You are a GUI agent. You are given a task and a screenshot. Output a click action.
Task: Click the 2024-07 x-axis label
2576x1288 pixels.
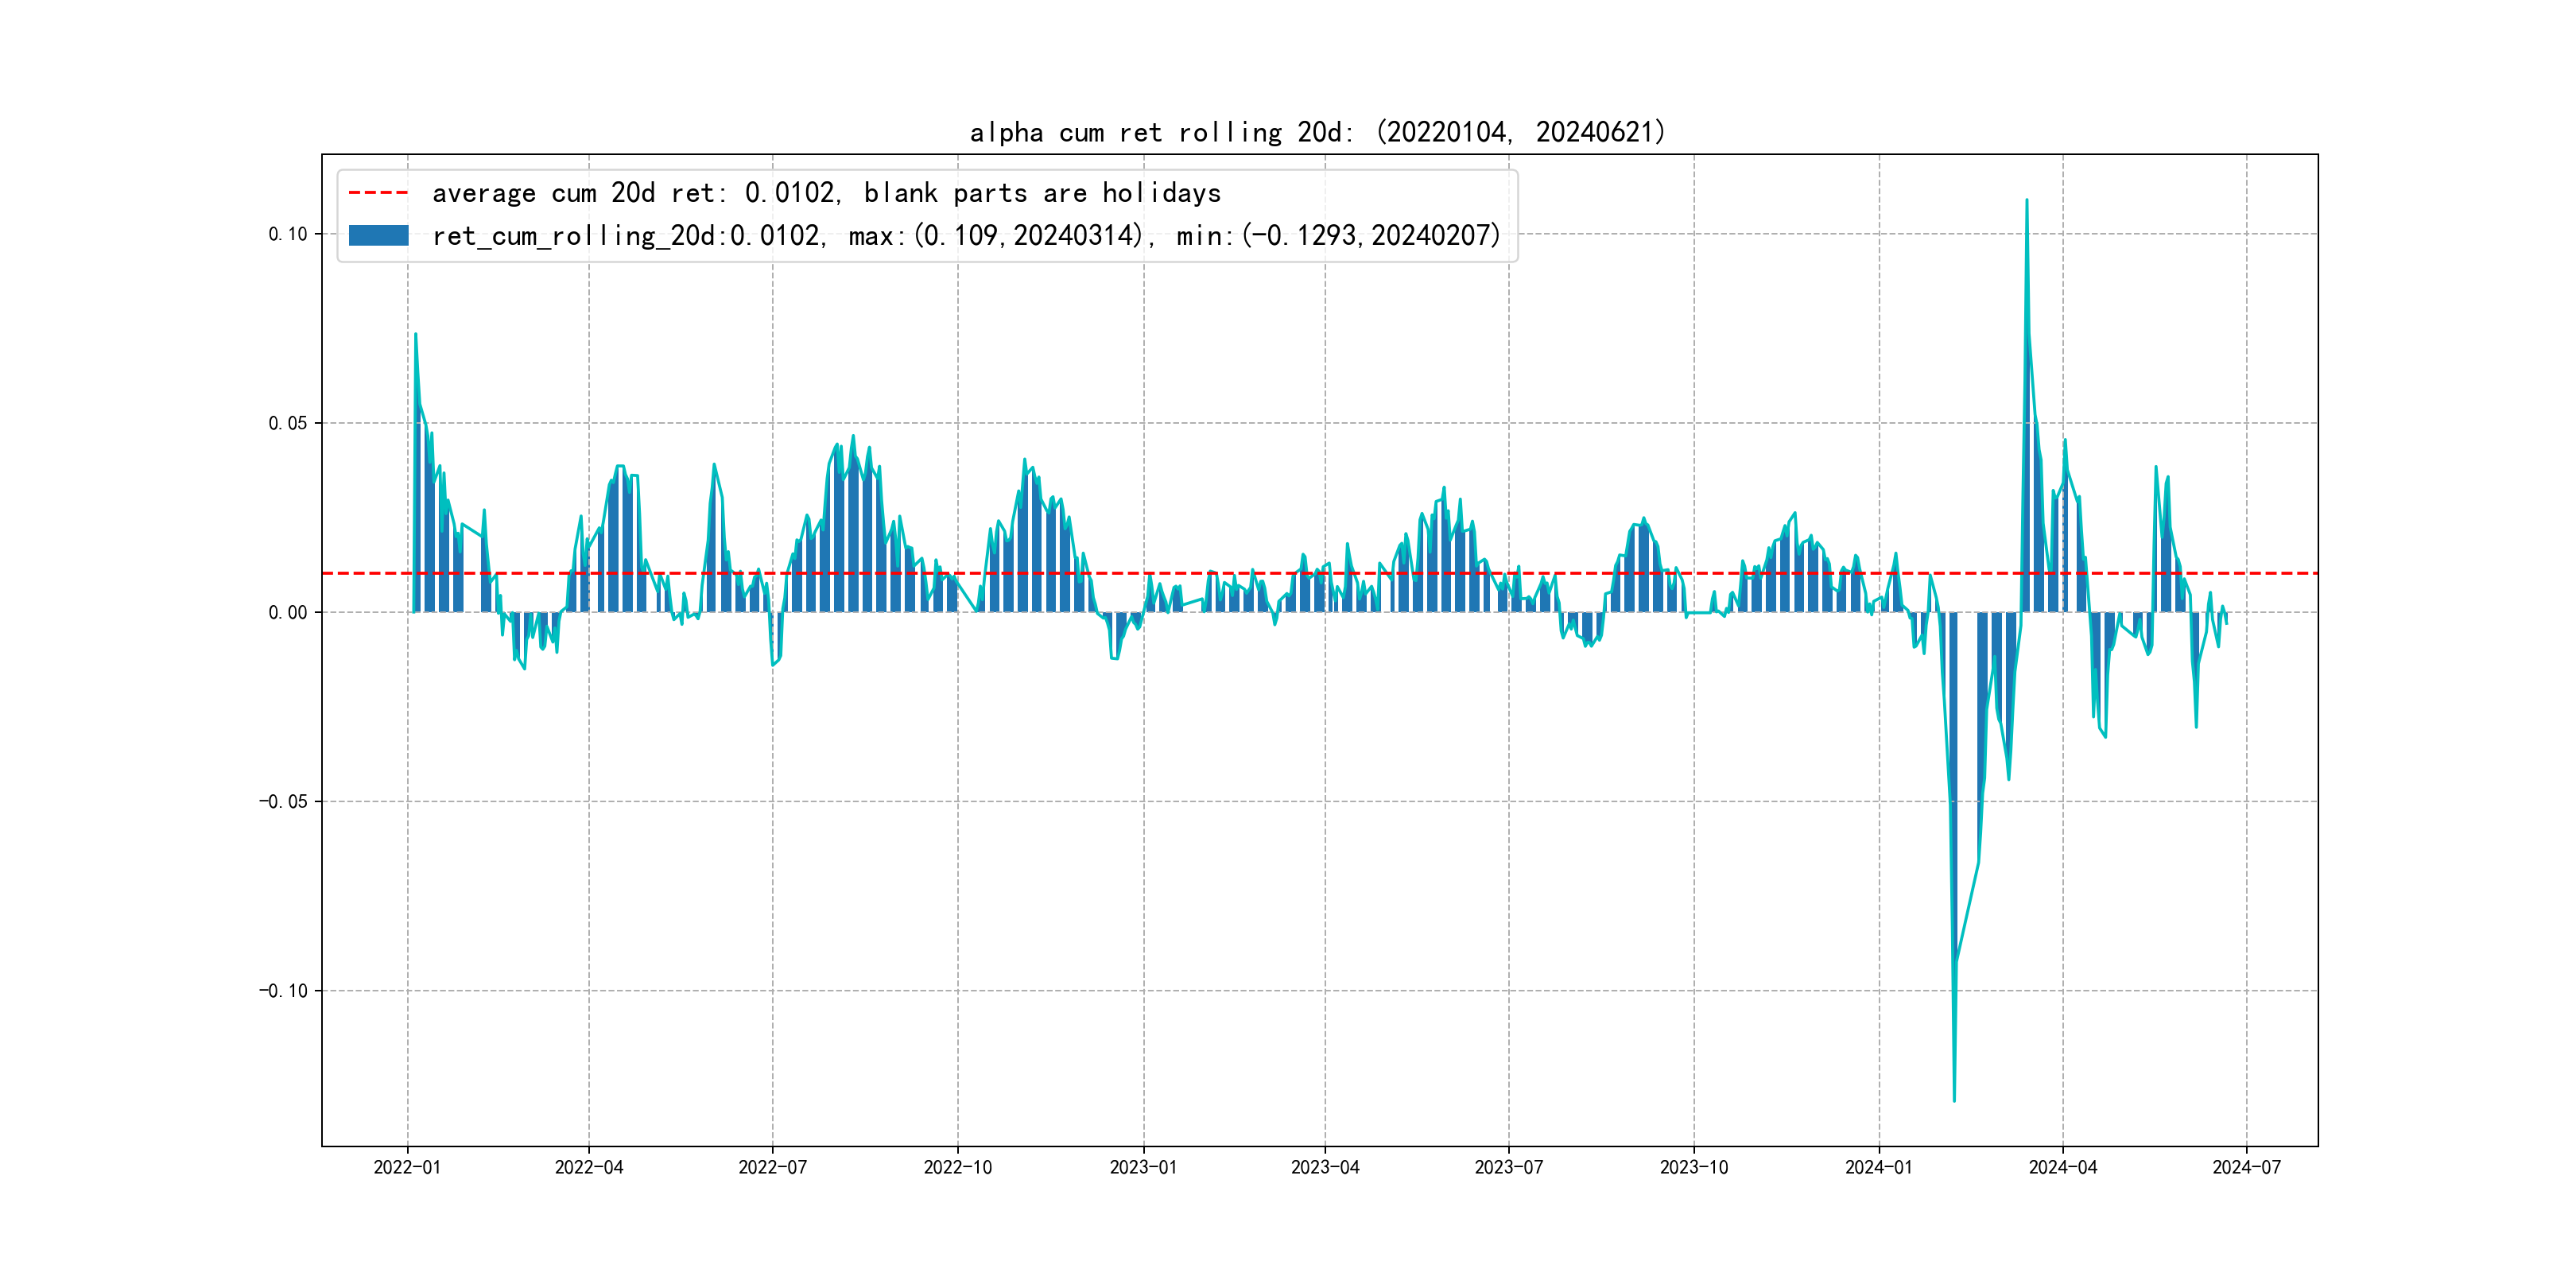[2246, 1167]
